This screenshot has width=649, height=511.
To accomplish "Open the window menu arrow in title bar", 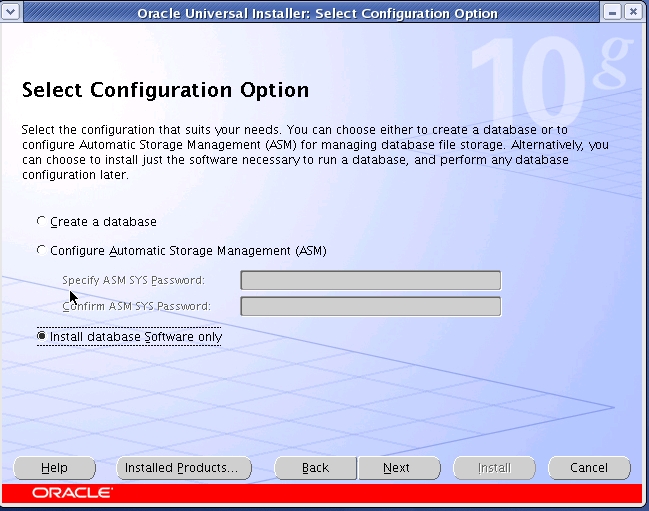I will (x=11, y=12).
